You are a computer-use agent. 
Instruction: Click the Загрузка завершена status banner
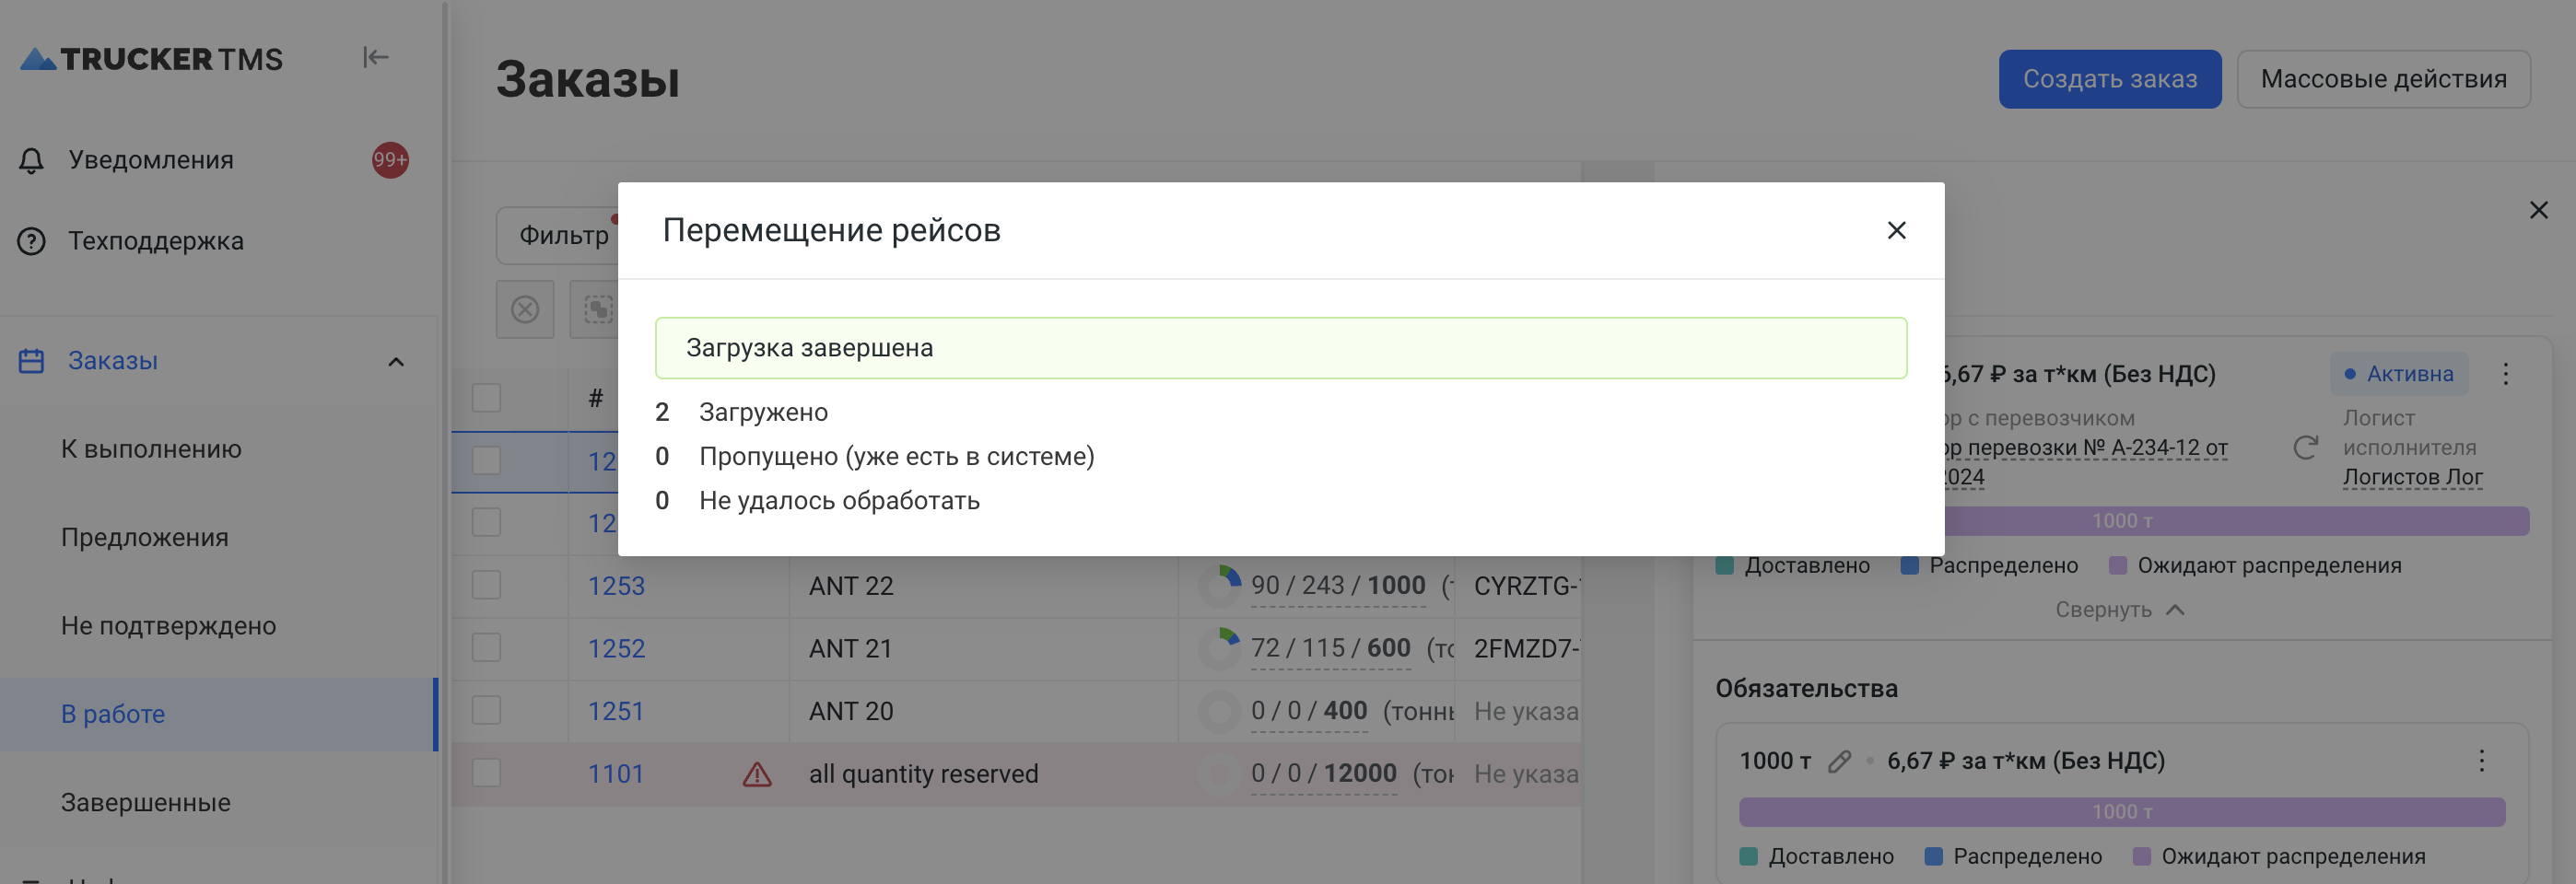click(x=1280, y=348)
